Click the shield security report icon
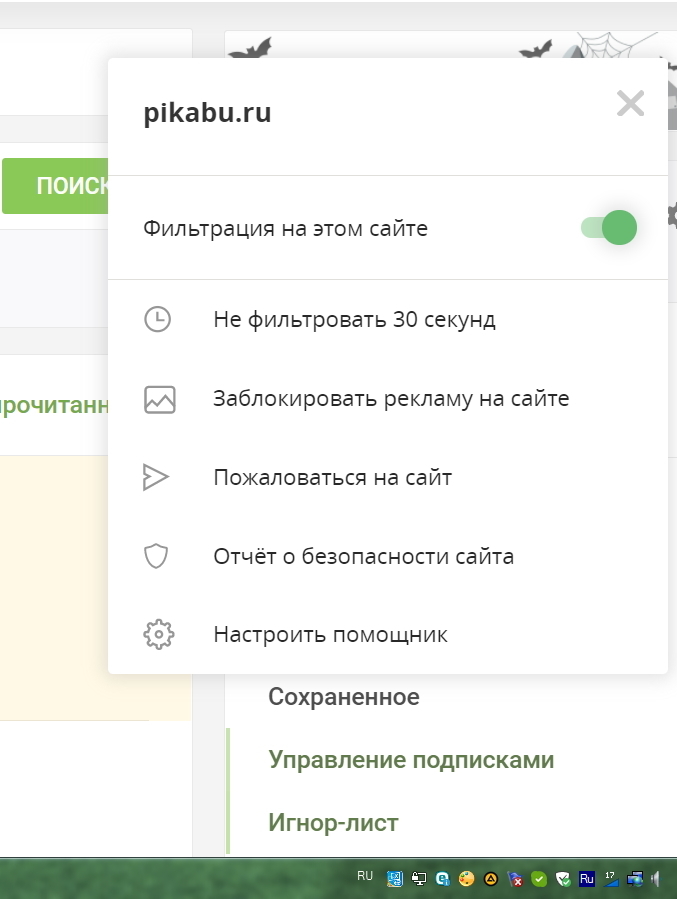 tap(157, 556)
